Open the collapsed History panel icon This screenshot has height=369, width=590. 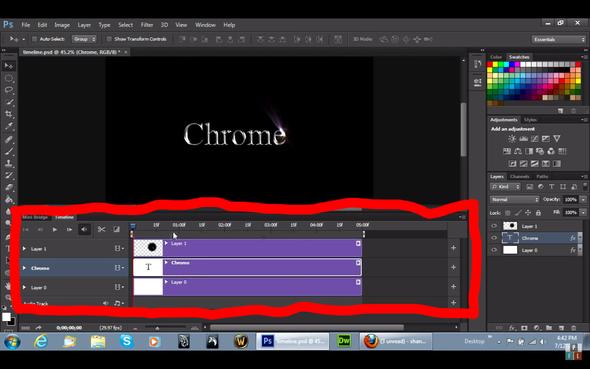477,64
